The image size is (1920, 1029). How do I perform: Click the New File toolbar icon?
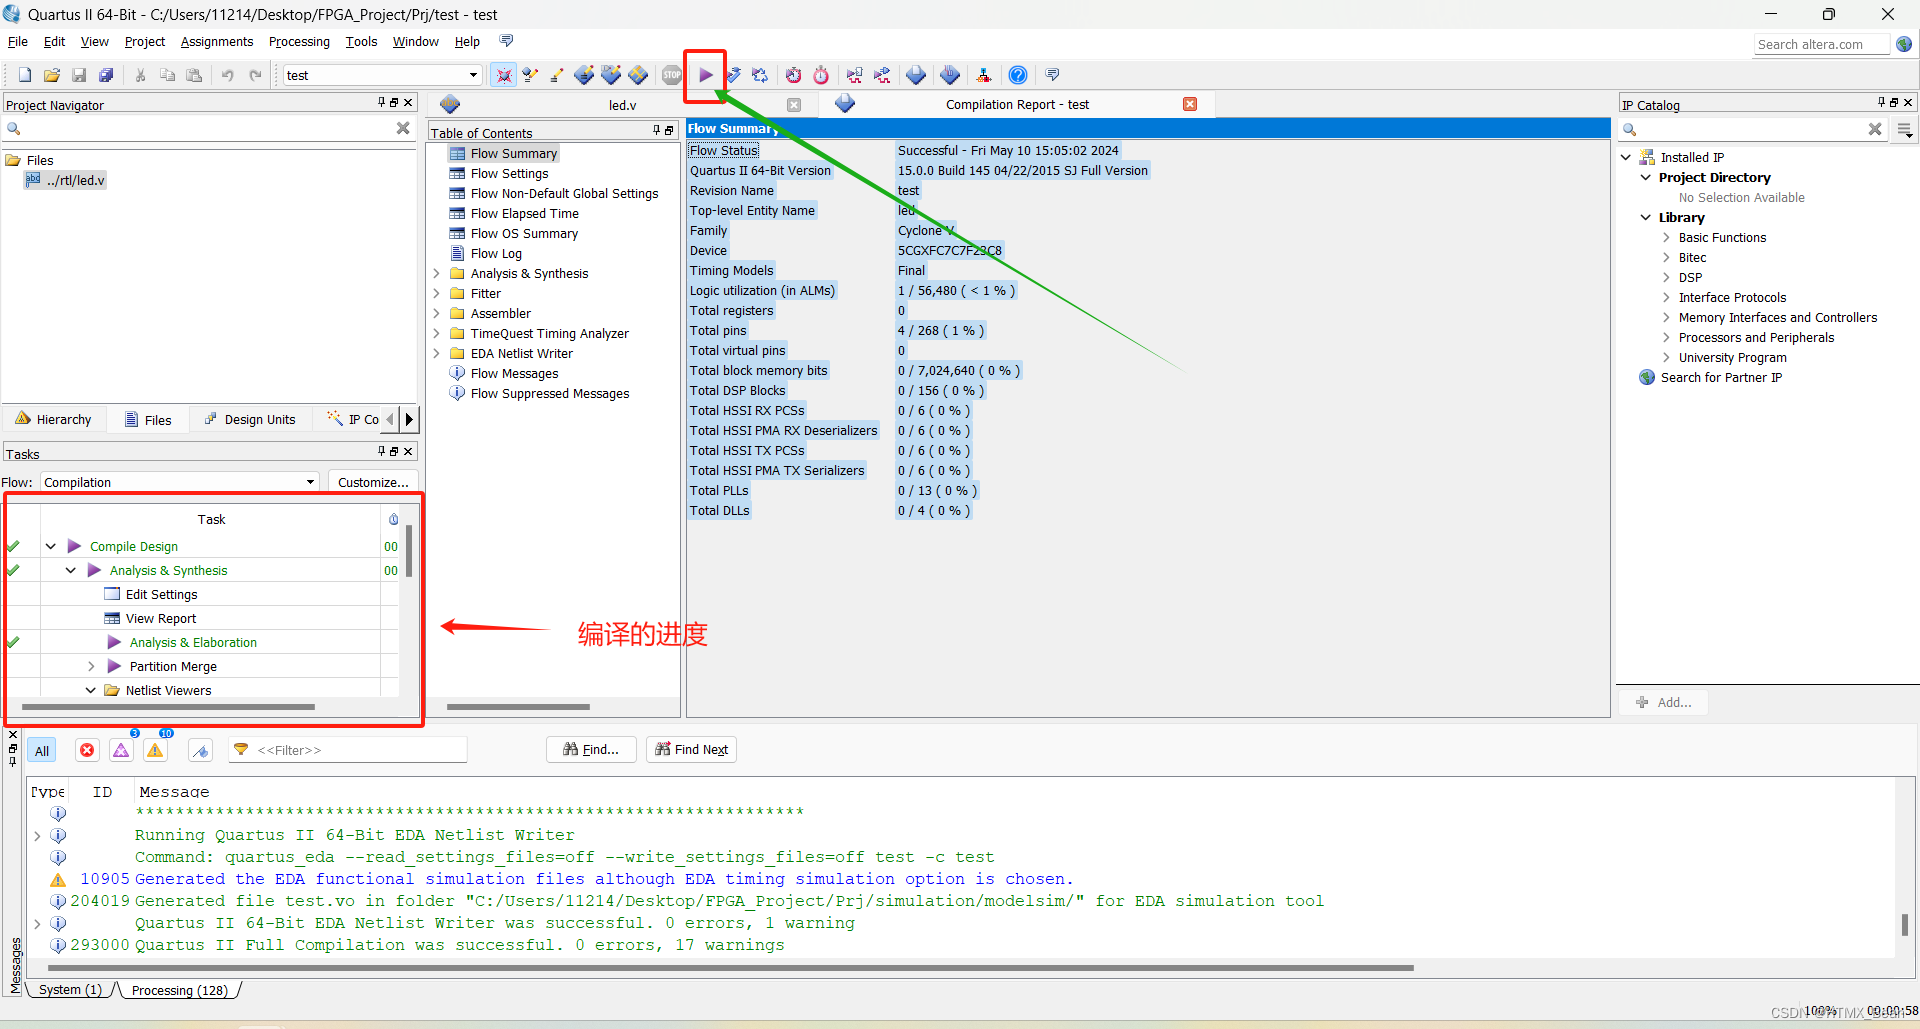point(25,75)
